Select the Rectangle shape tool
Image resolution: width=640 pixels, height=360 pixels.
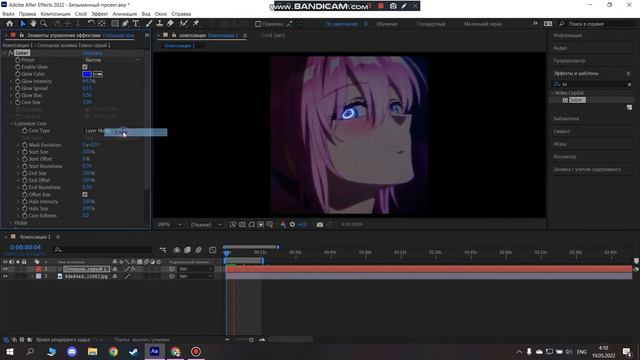(x=115, y=24)
